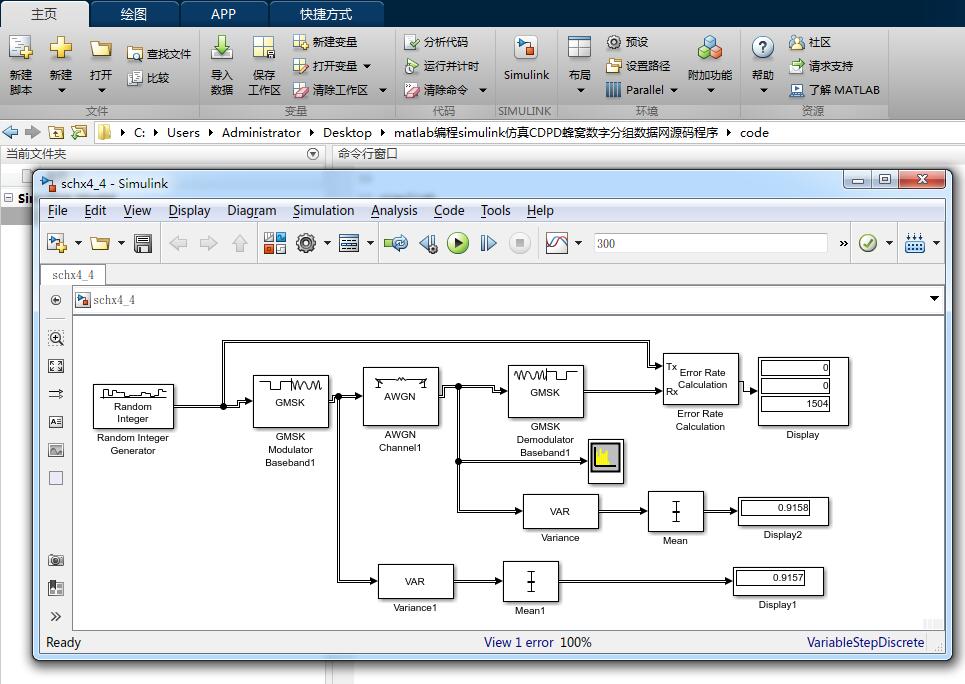Open the File menu in Simulink
Viewport: 965px width, 684px height.
coord(58,211)
